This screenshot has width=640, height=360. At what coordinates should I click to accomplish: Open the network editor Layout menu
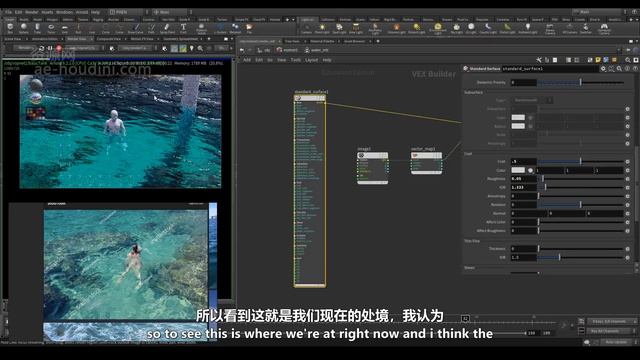311,60
